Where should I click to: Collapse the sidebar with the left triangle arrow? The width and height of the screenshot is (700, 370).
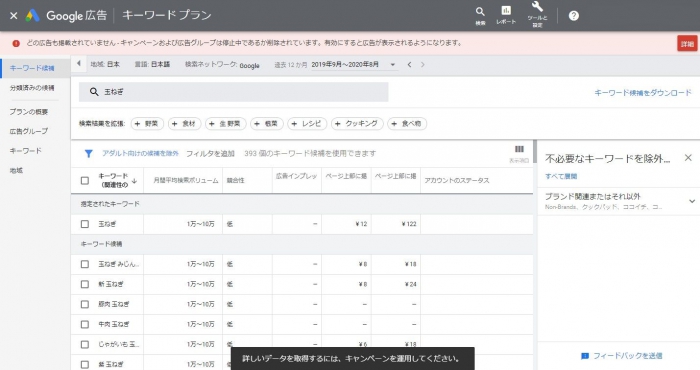(79, 63)
